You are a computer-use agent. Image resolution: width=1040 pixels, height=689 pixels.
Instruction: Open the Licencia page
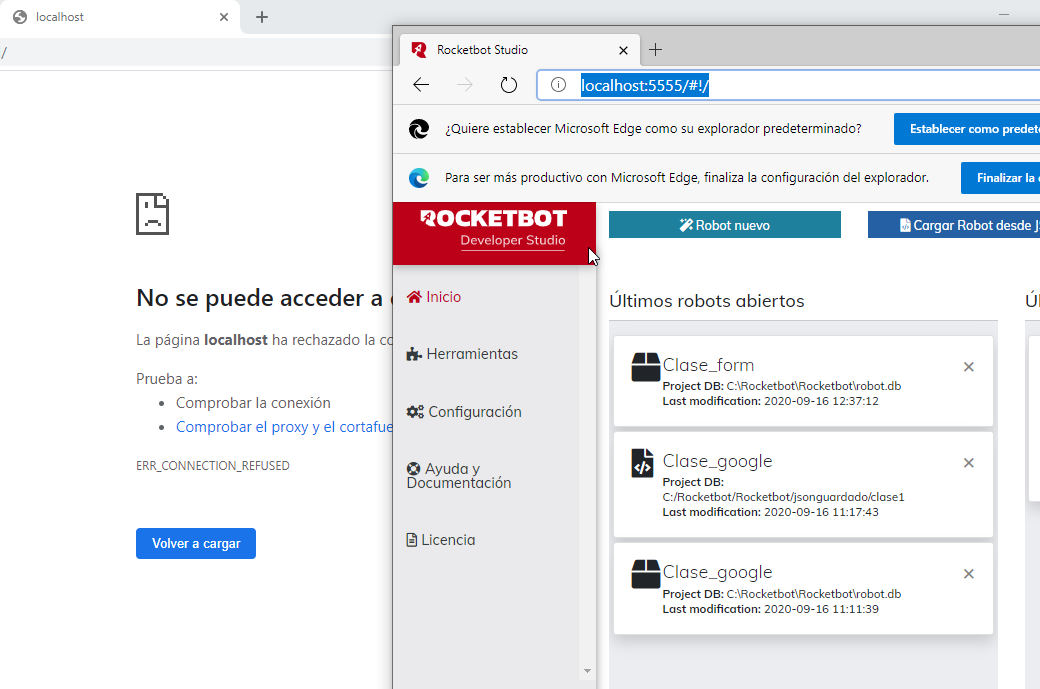pyautogui.click(x=441, y=540)
